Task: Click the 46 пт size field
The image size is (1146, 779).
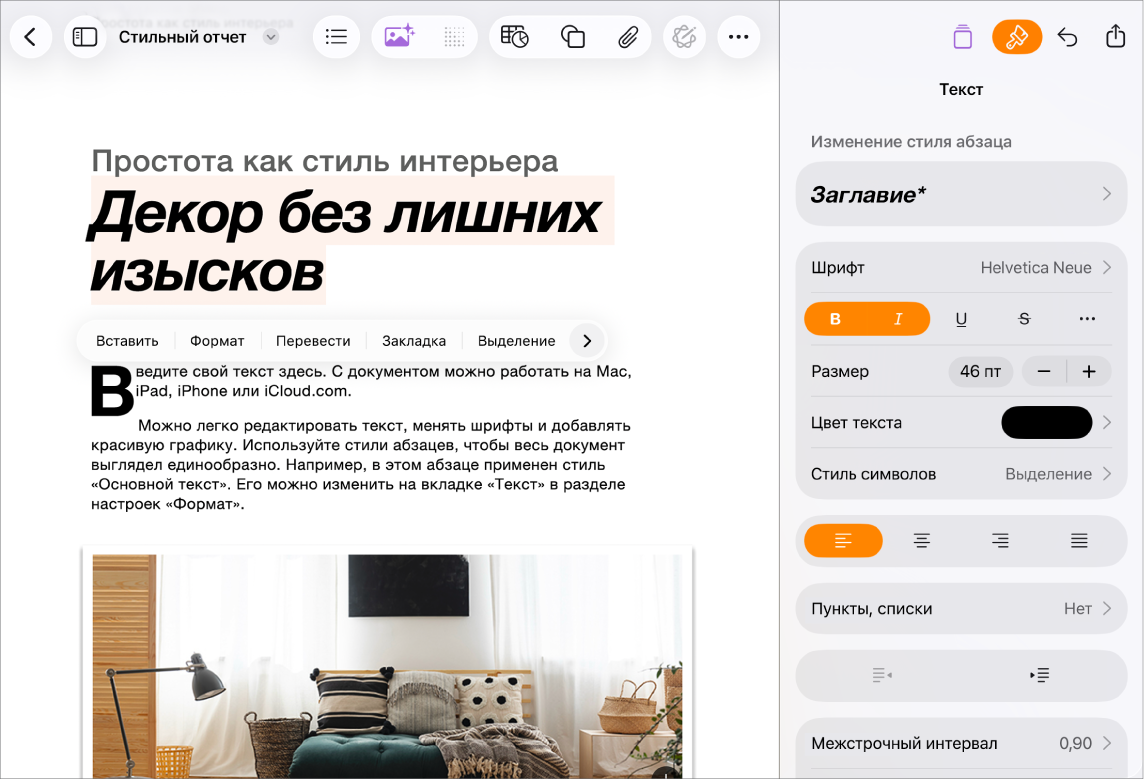Action: (980, 371)
